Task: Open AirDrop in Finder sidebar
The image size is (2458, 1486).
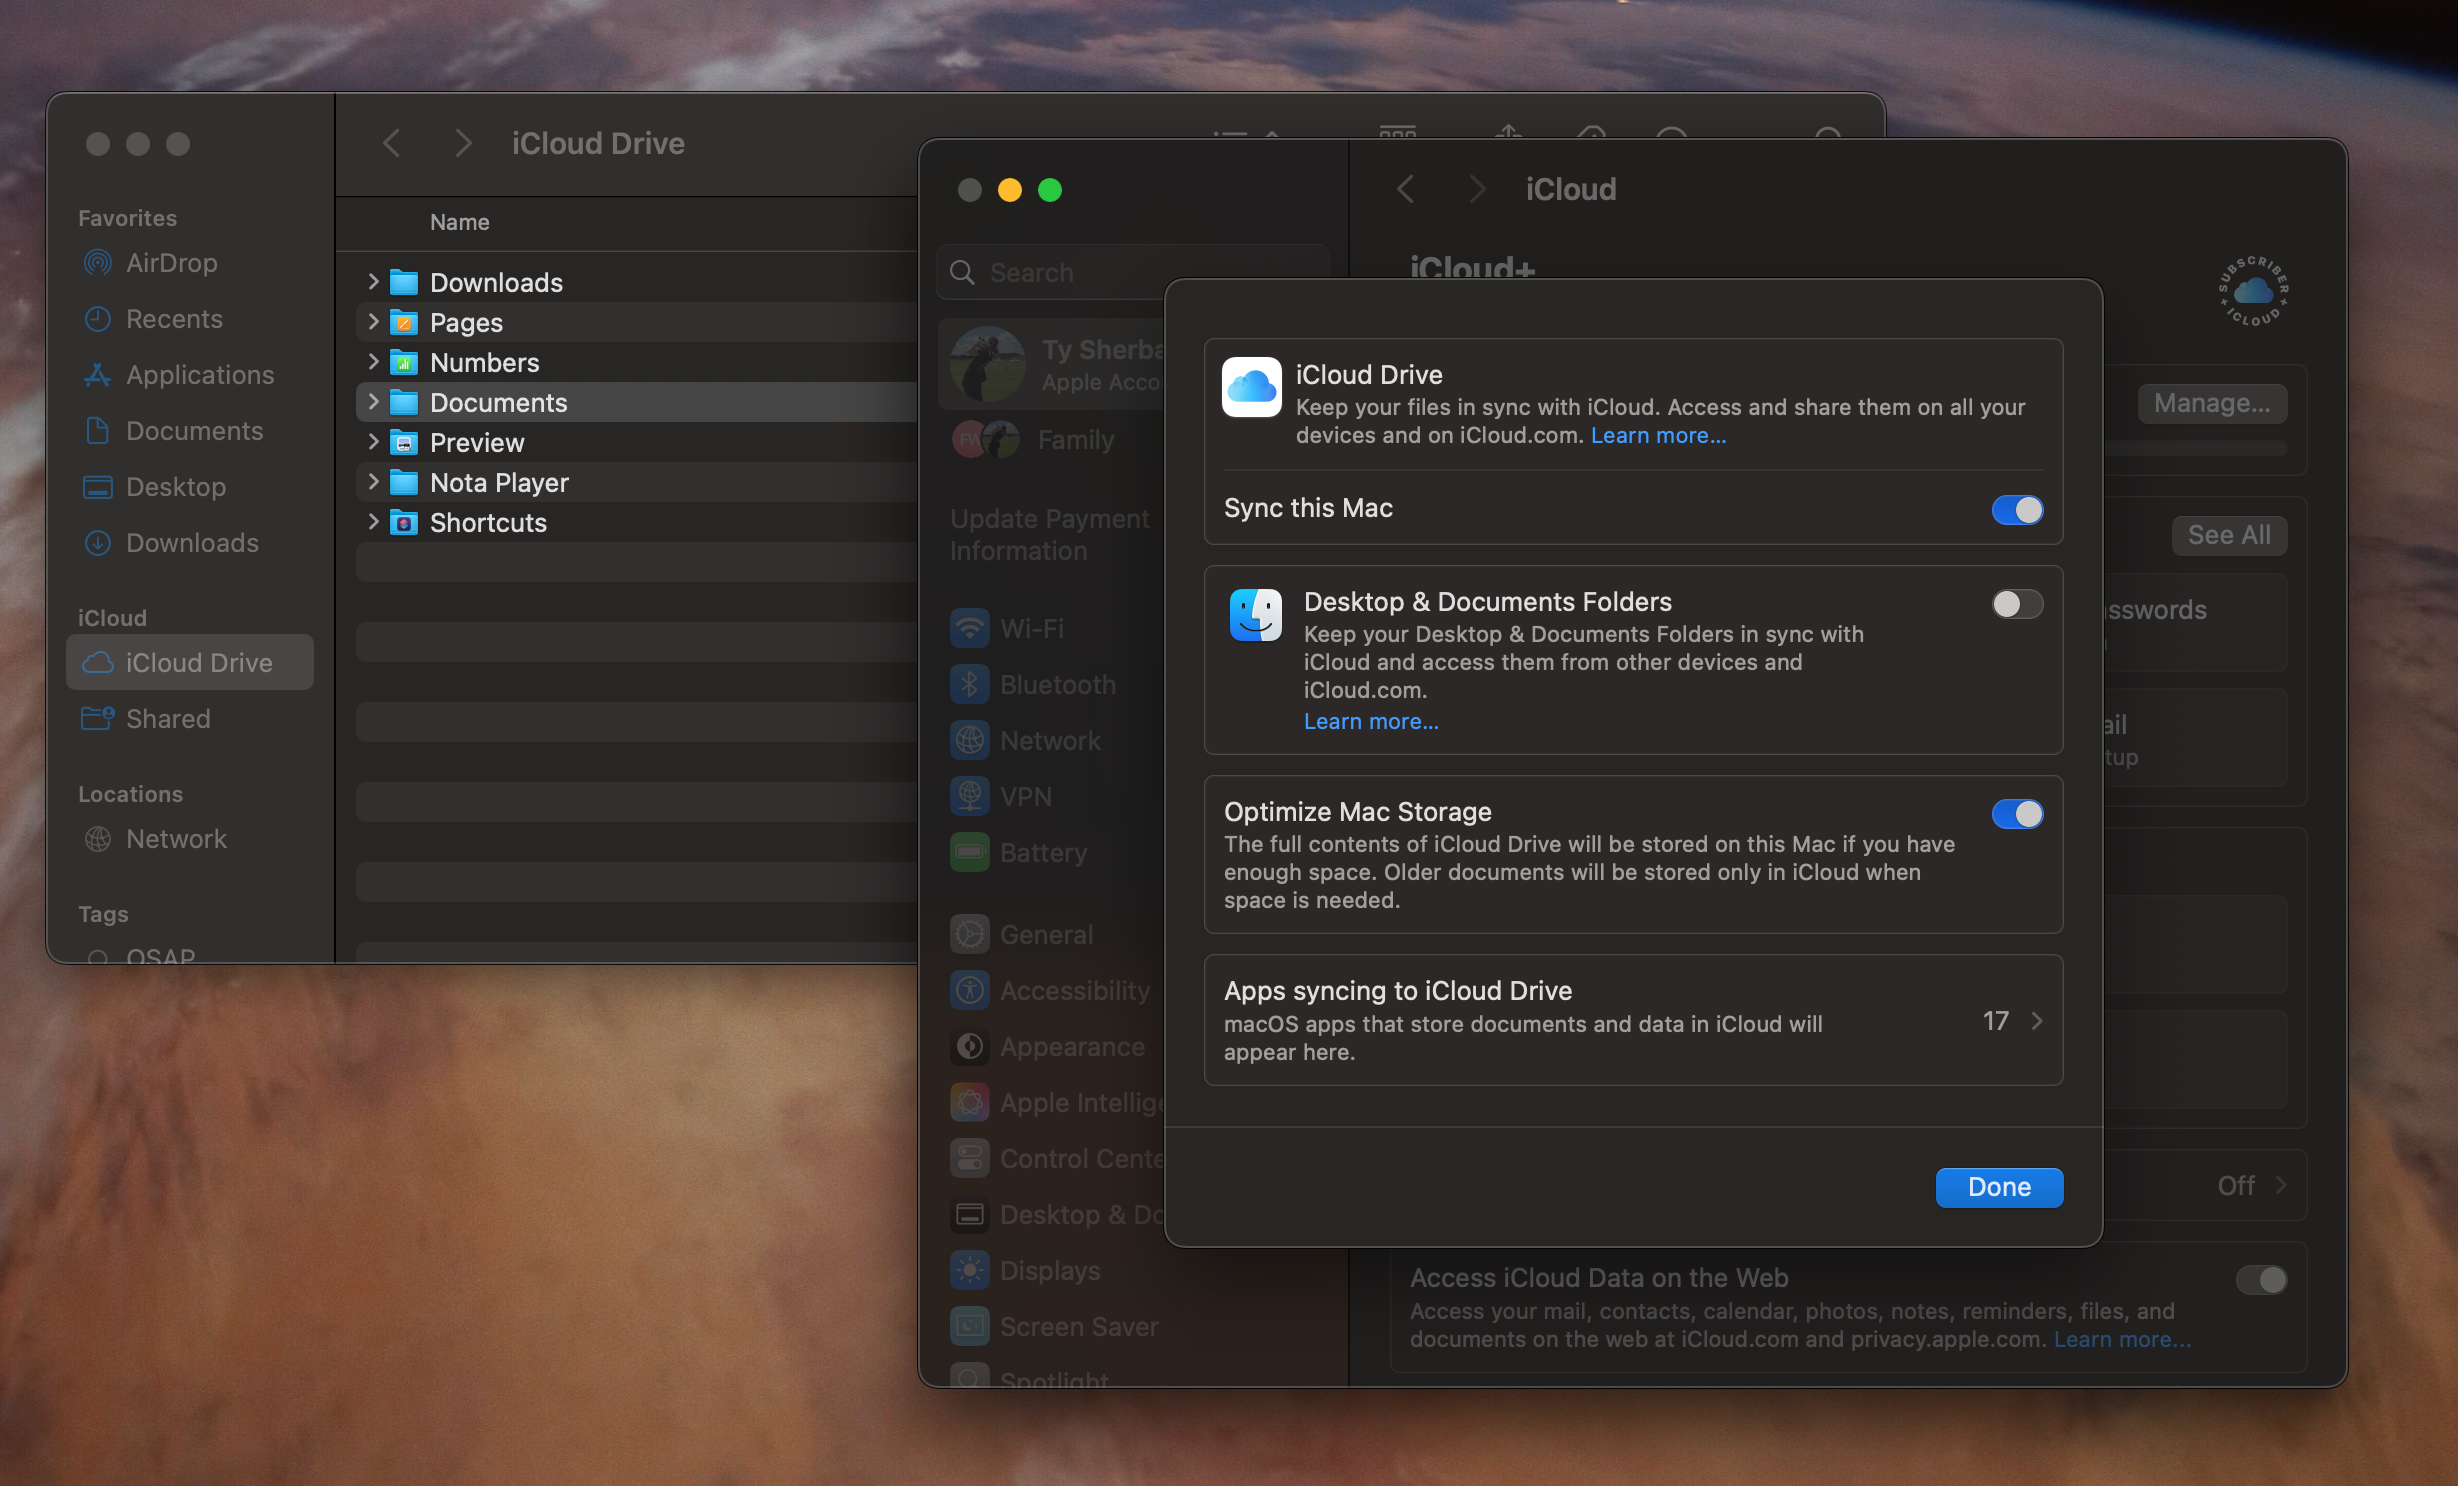Action: click(x=190, y=263)
